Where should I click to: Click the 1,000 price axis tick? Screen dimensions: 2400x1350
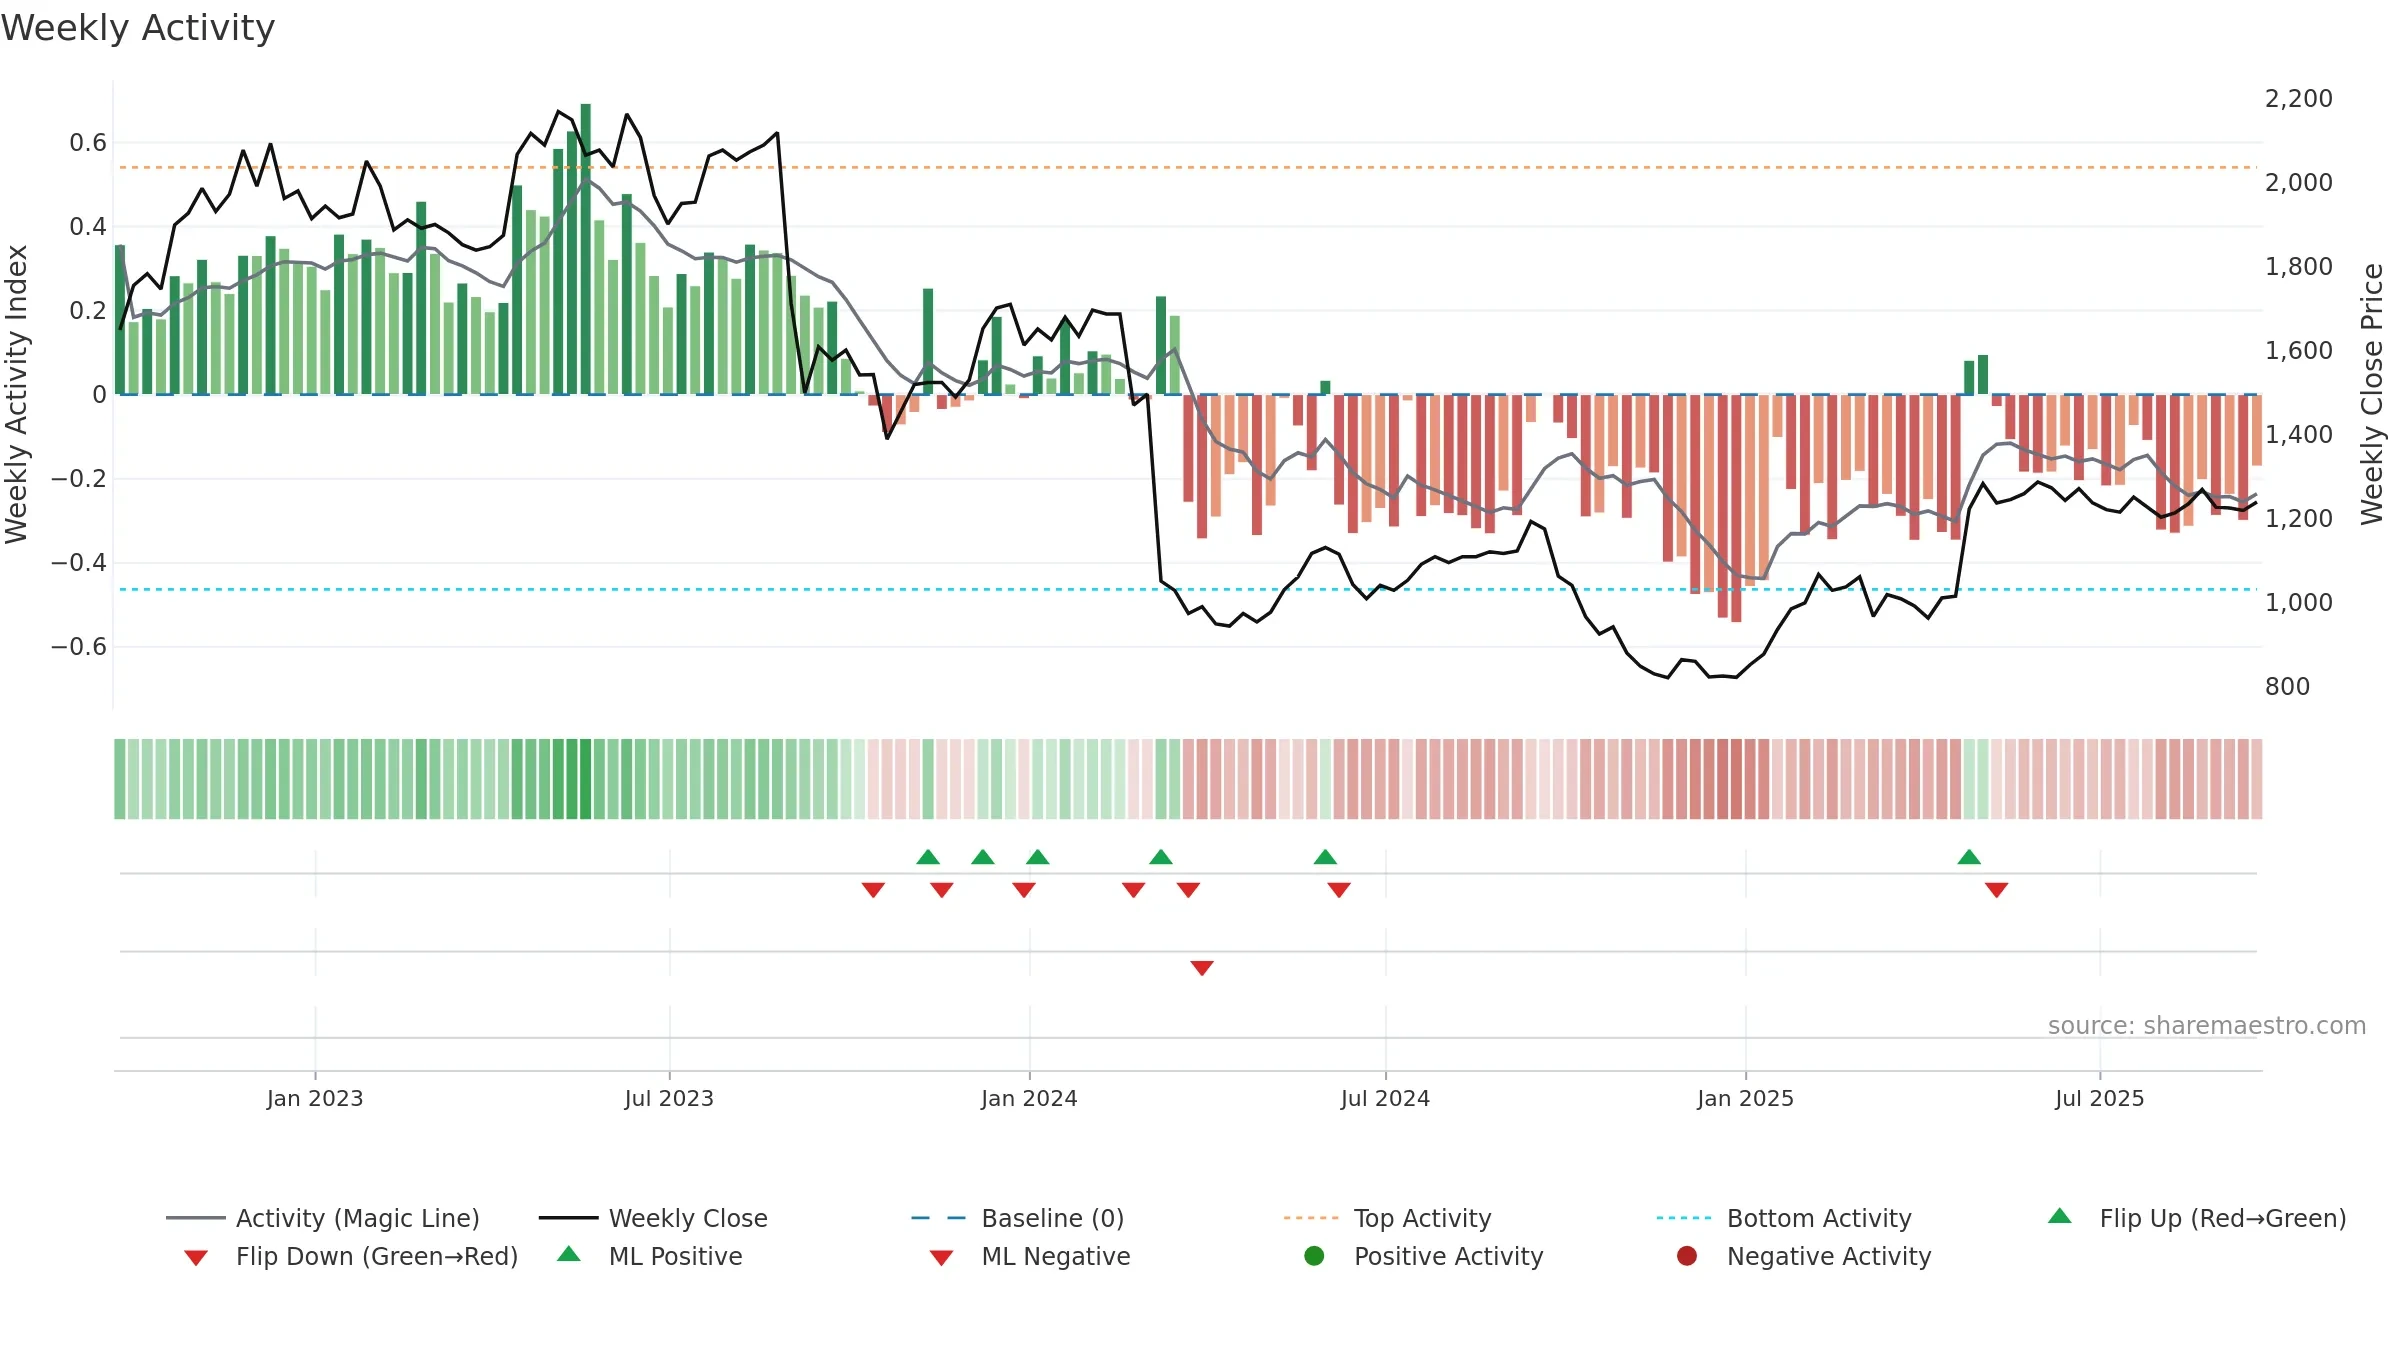pos(2299,602)
